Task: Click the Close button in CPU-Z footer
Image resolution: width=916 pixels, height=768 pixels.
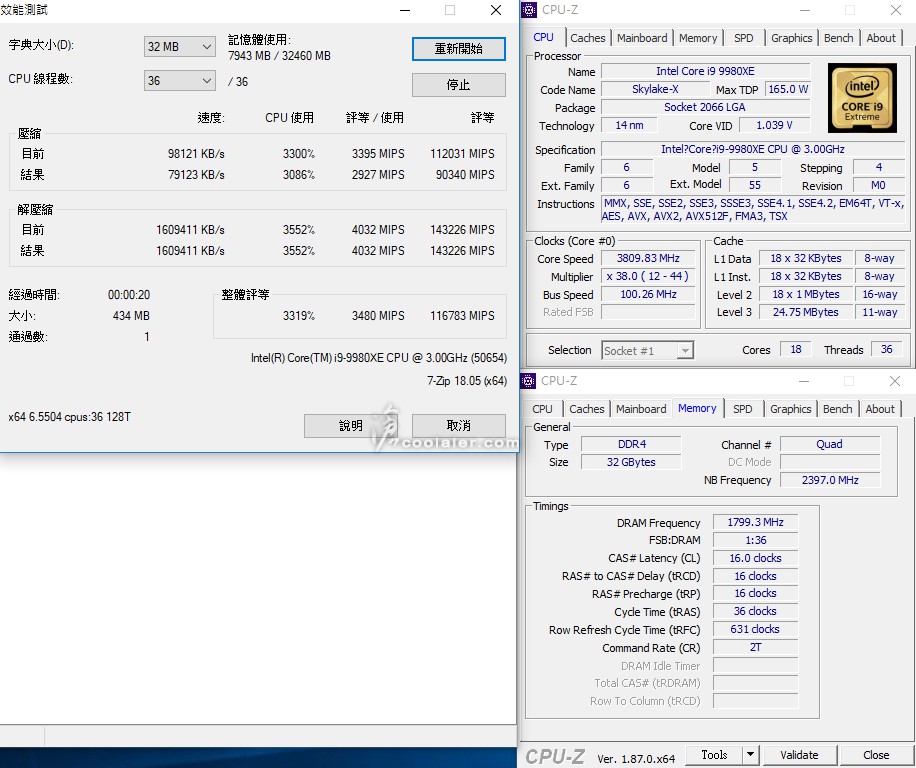Action: (x=876, y=755)
